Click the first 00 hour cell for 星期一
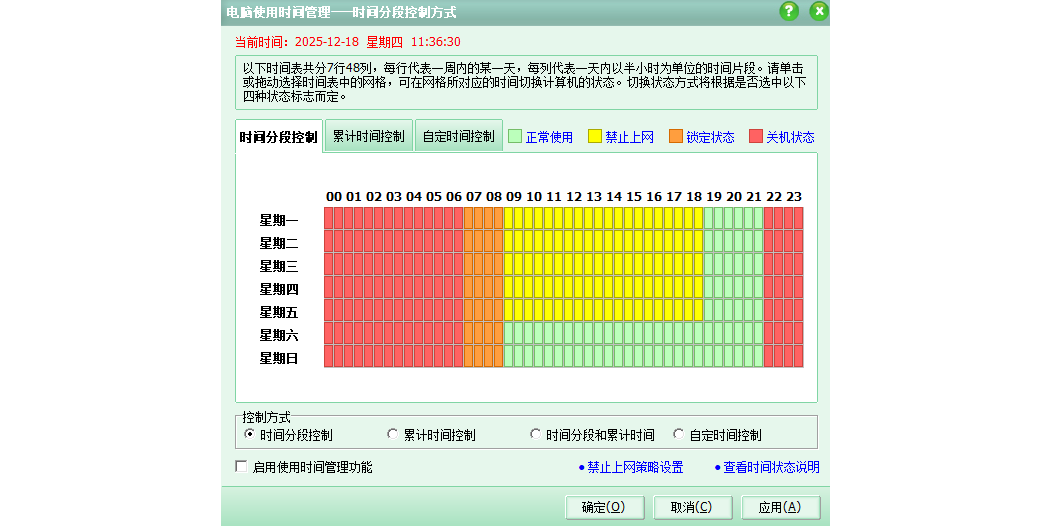 329,218
